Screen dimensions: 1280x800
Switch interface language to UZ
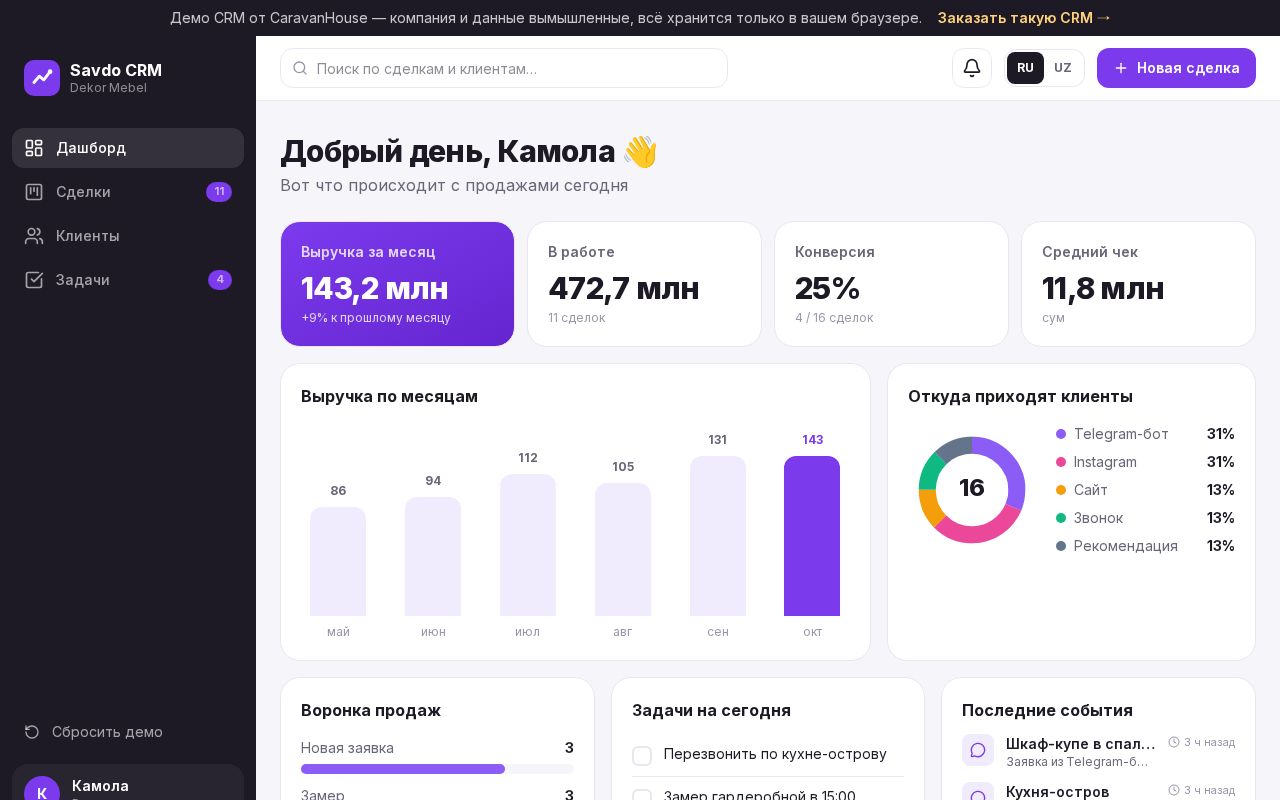pyautogui.click(x=1063, y=68)
